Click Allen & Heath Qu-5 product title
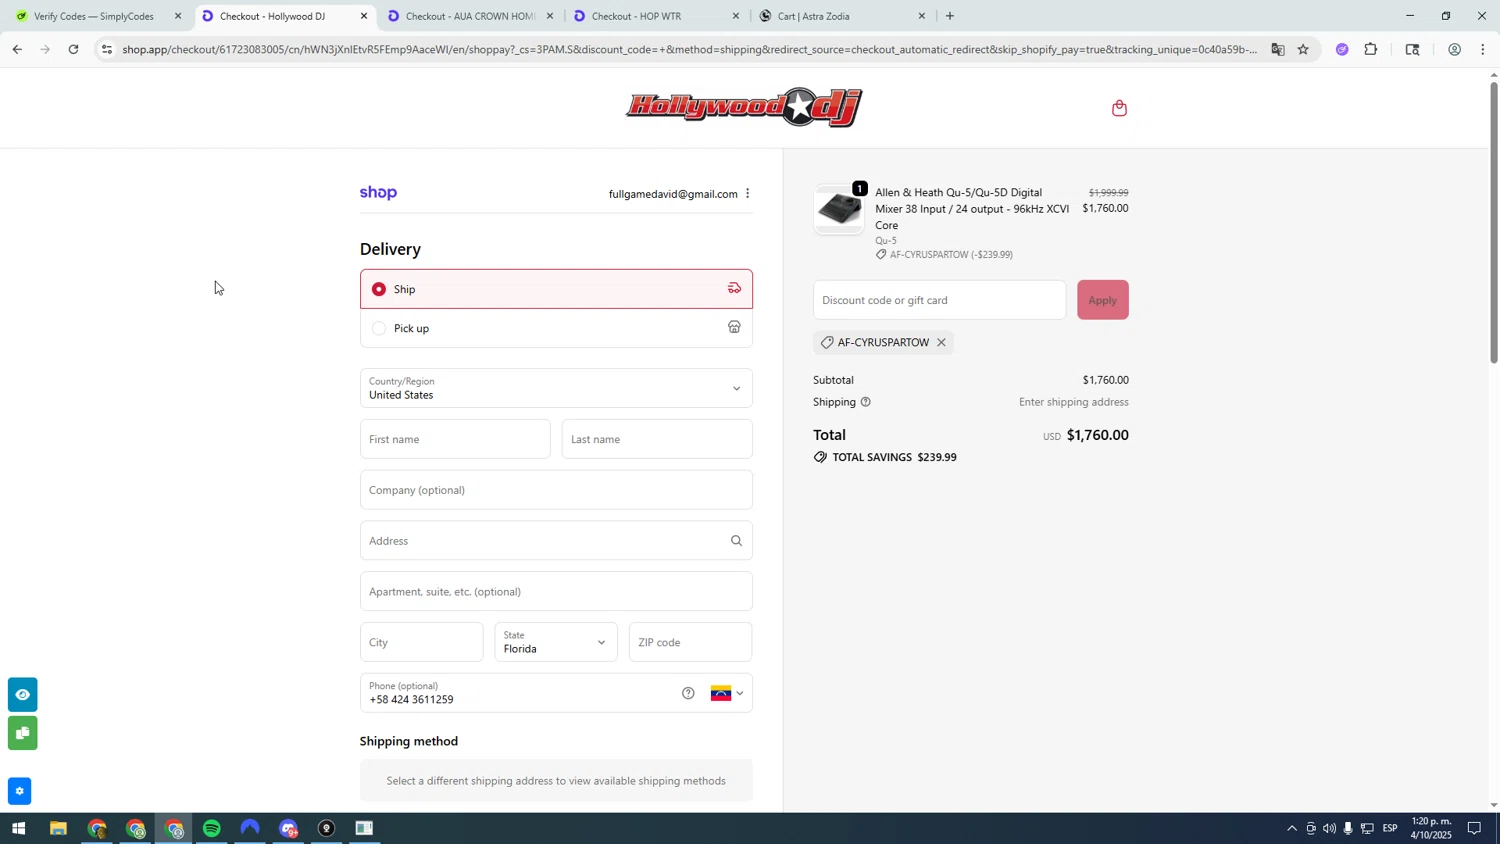This screenshot has height=844, width=1500. [x=972, y=209]
